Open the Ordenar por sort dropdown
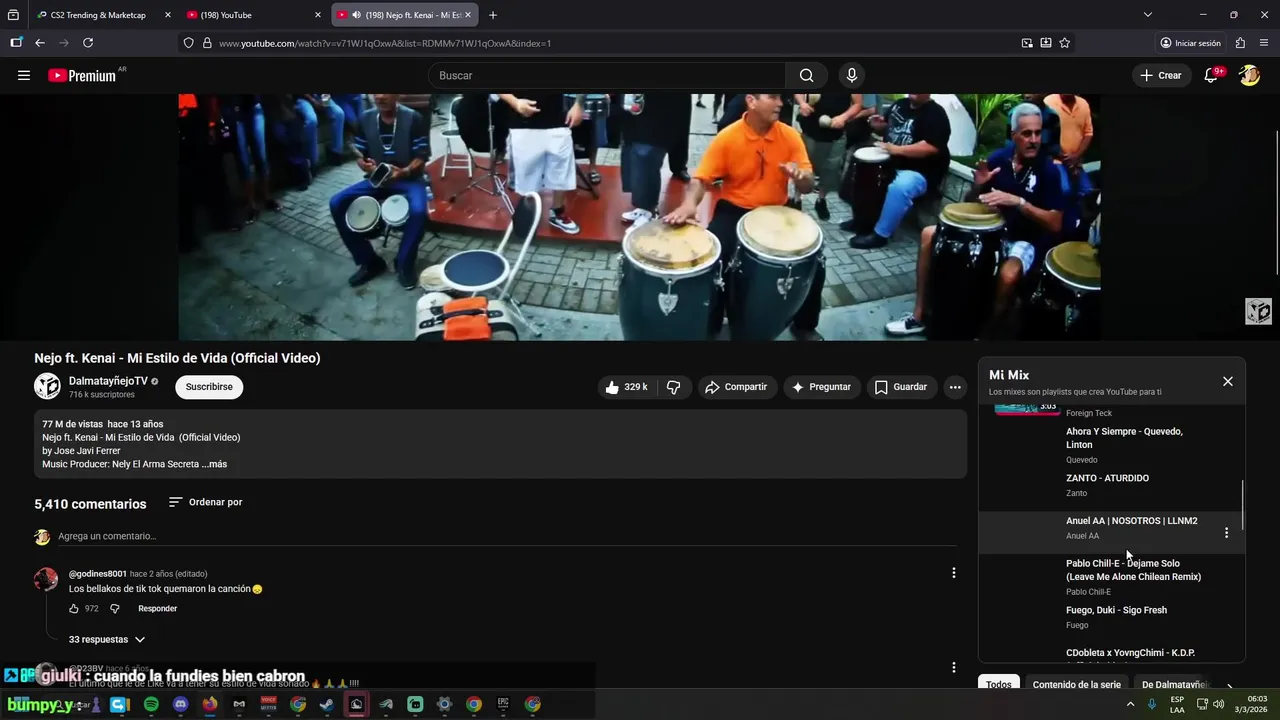 [205, 502]
